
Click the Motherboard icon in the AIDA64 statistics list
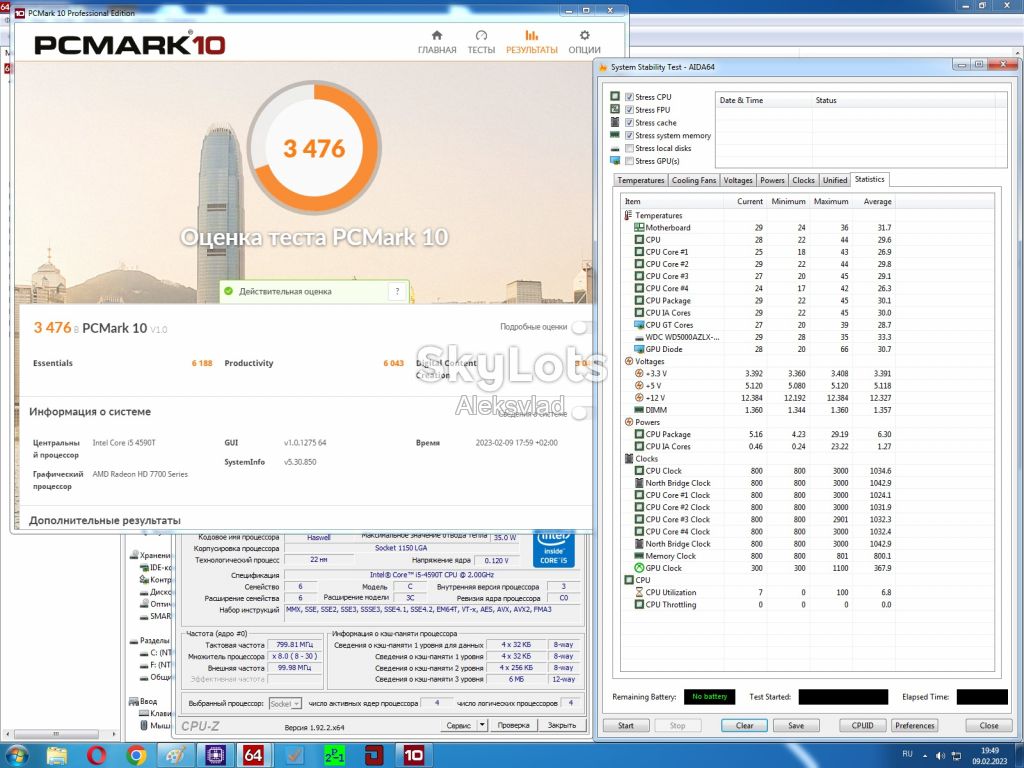click(x=639, y=228)
